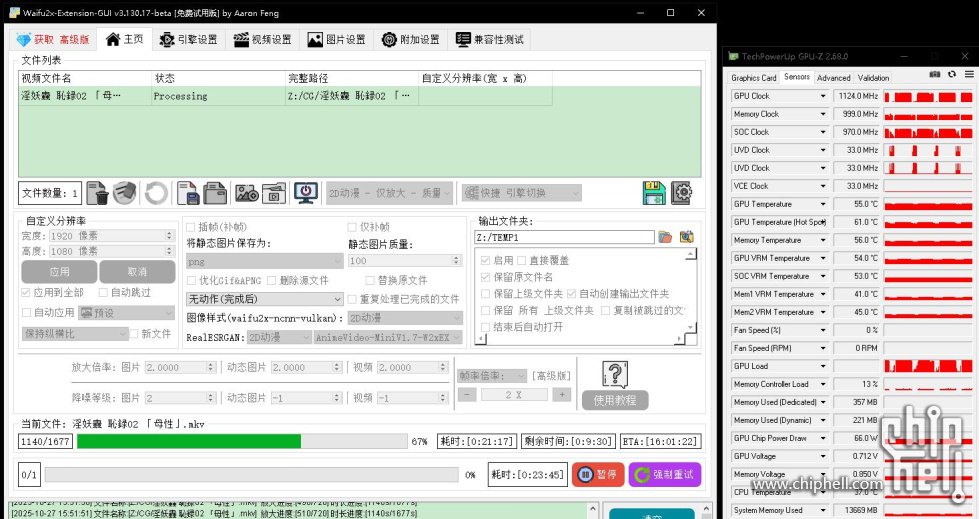Image resolution: width=979 pixels, height=519 pixels.
Task: Open the GPU-Z hamburger menu
Action: click(x=968, y=75)
